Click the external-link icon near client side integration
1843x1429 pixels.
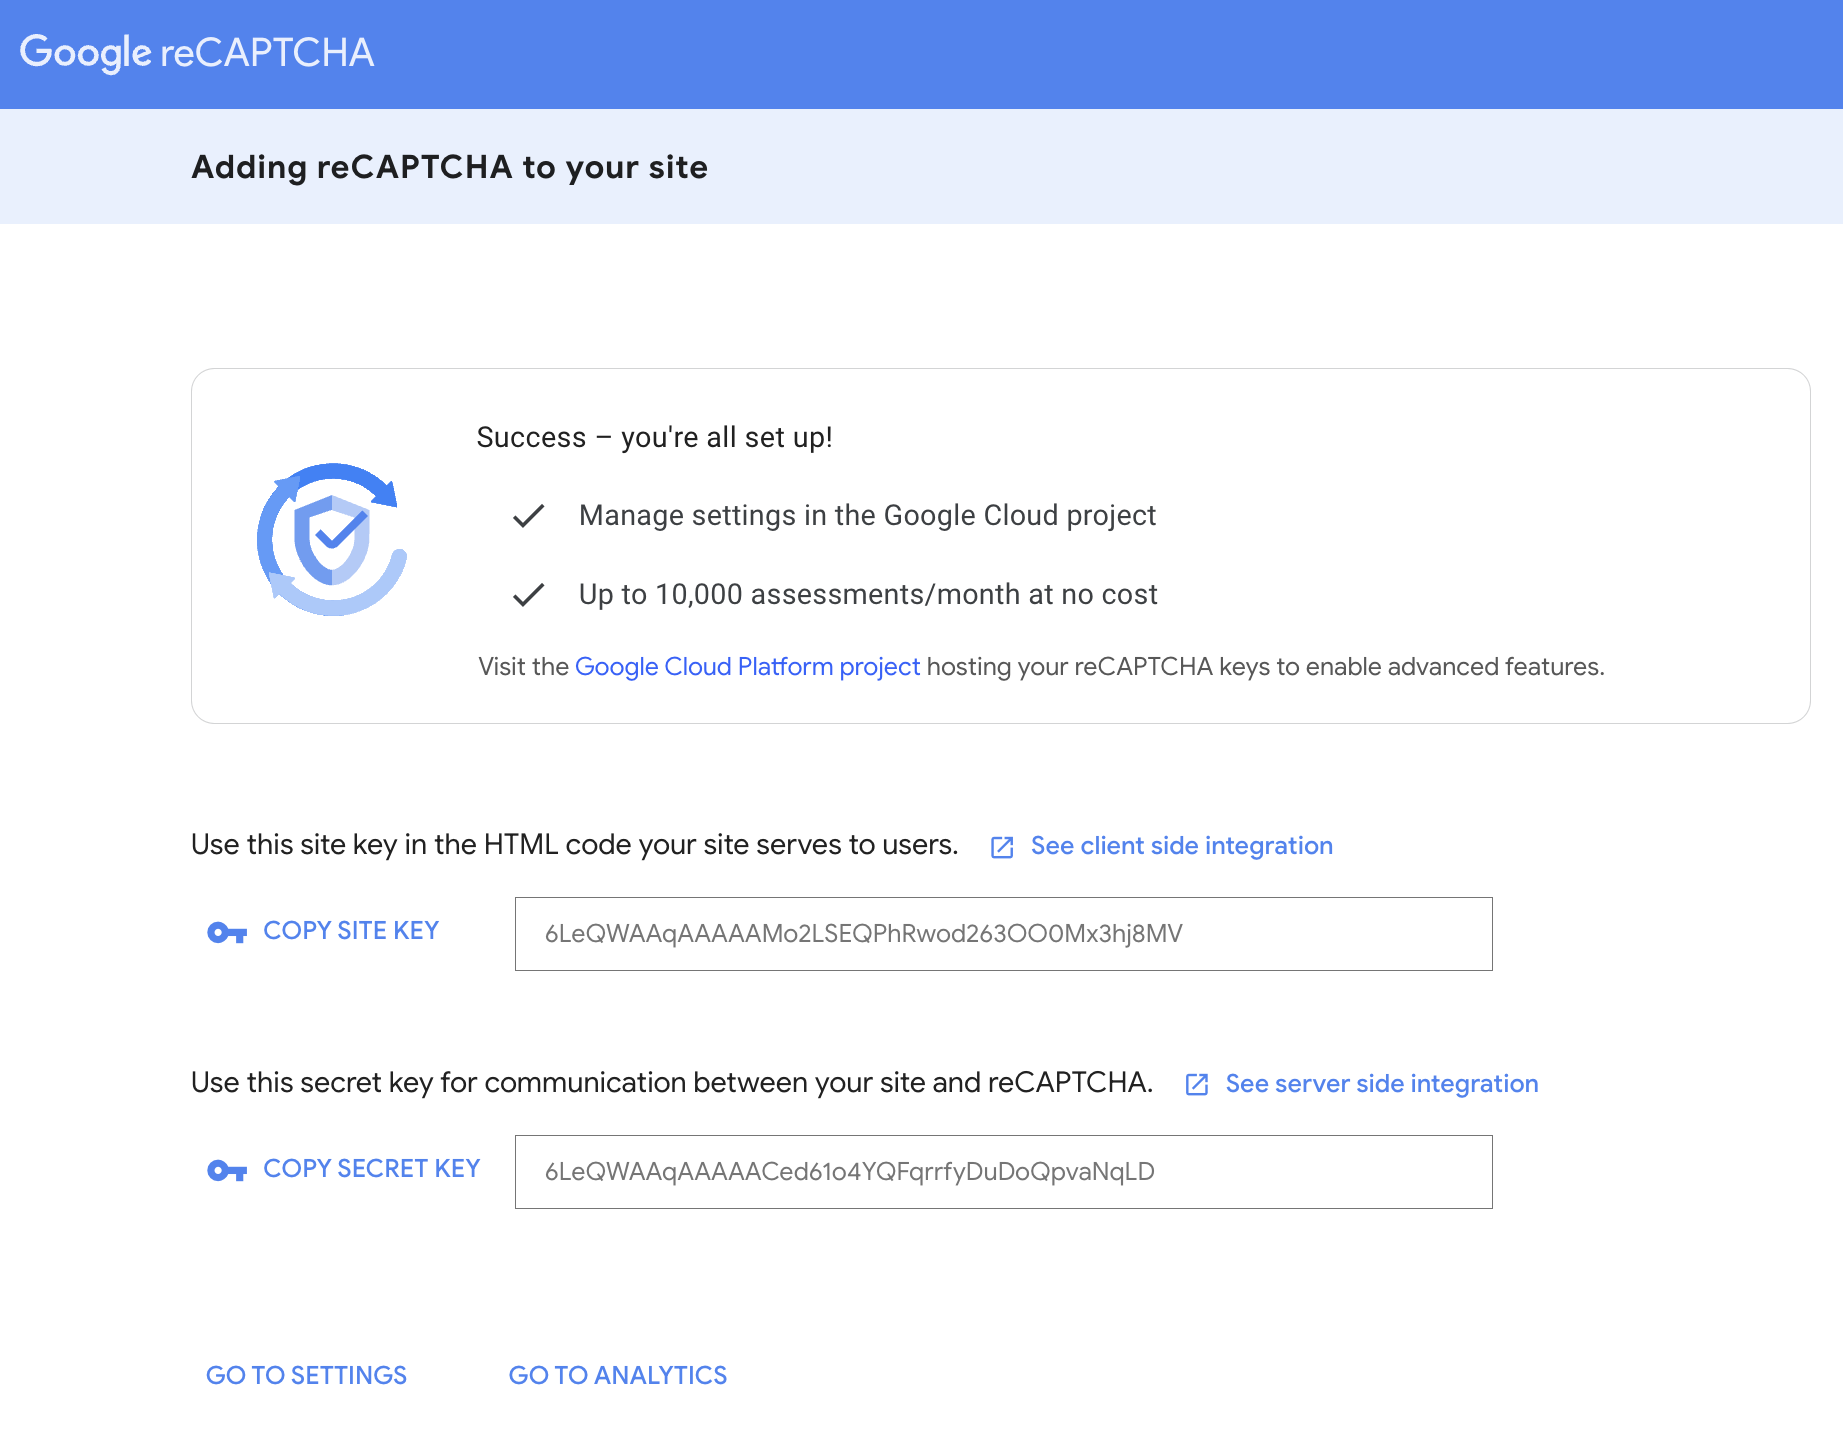(x=1002, y=846)
